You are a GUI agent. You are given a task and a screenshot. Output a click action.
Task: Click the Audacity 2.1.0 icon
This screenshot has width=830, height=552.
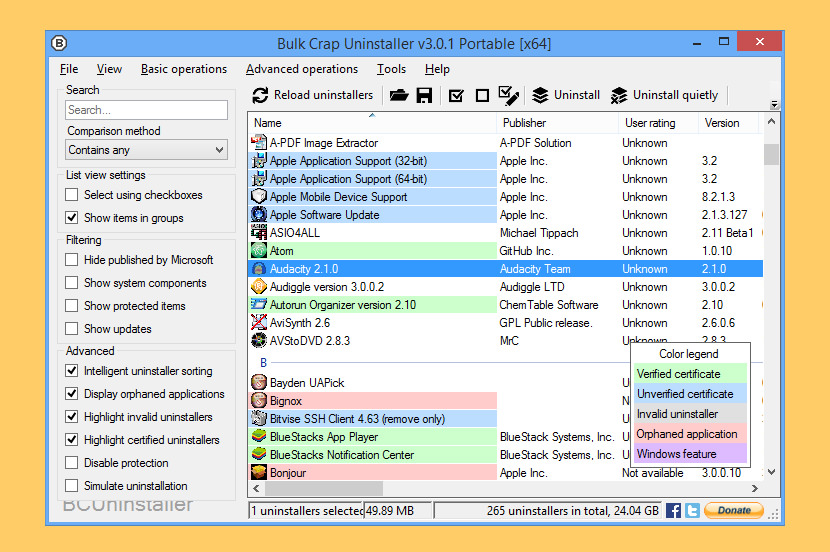[259, 268]
